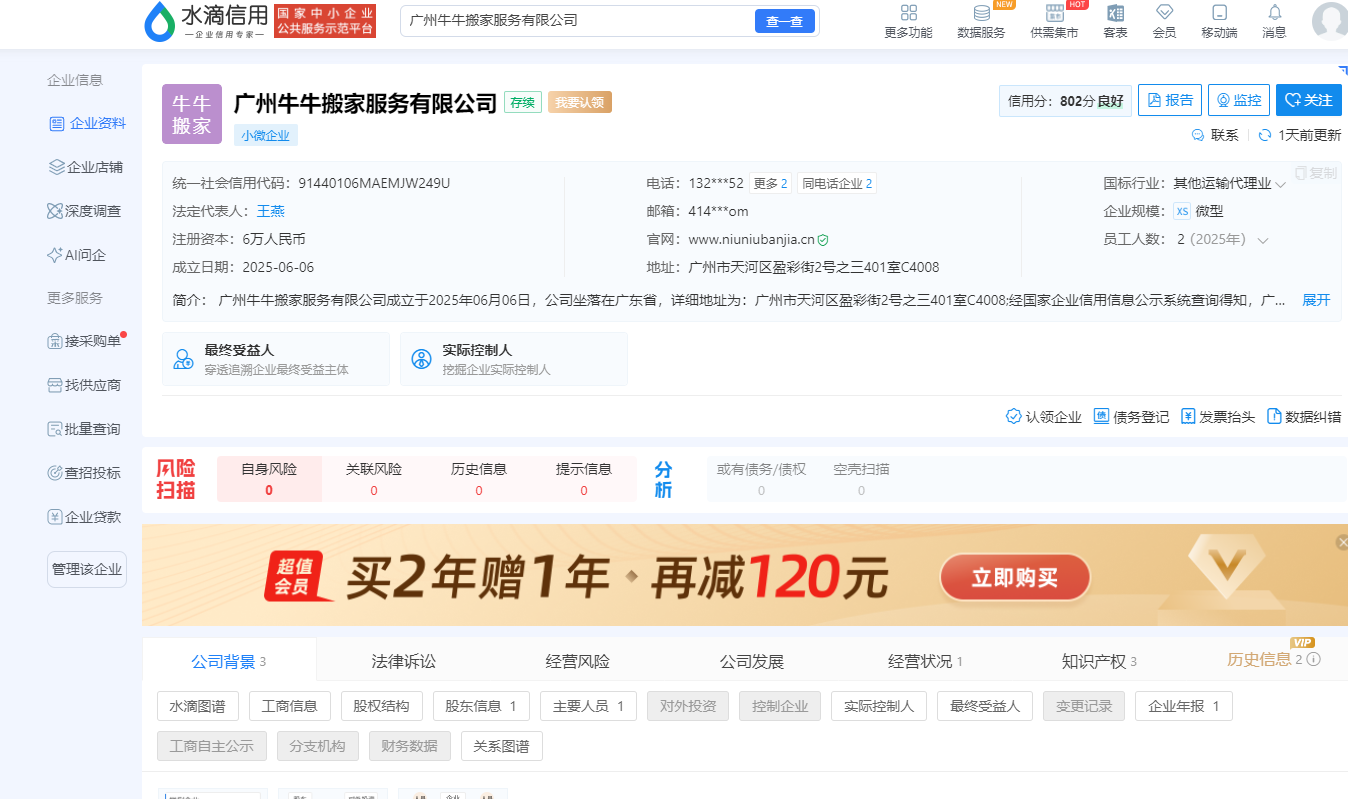
Task: Expand 国标行业 dropdown arrow
Action: (1280, 184)
